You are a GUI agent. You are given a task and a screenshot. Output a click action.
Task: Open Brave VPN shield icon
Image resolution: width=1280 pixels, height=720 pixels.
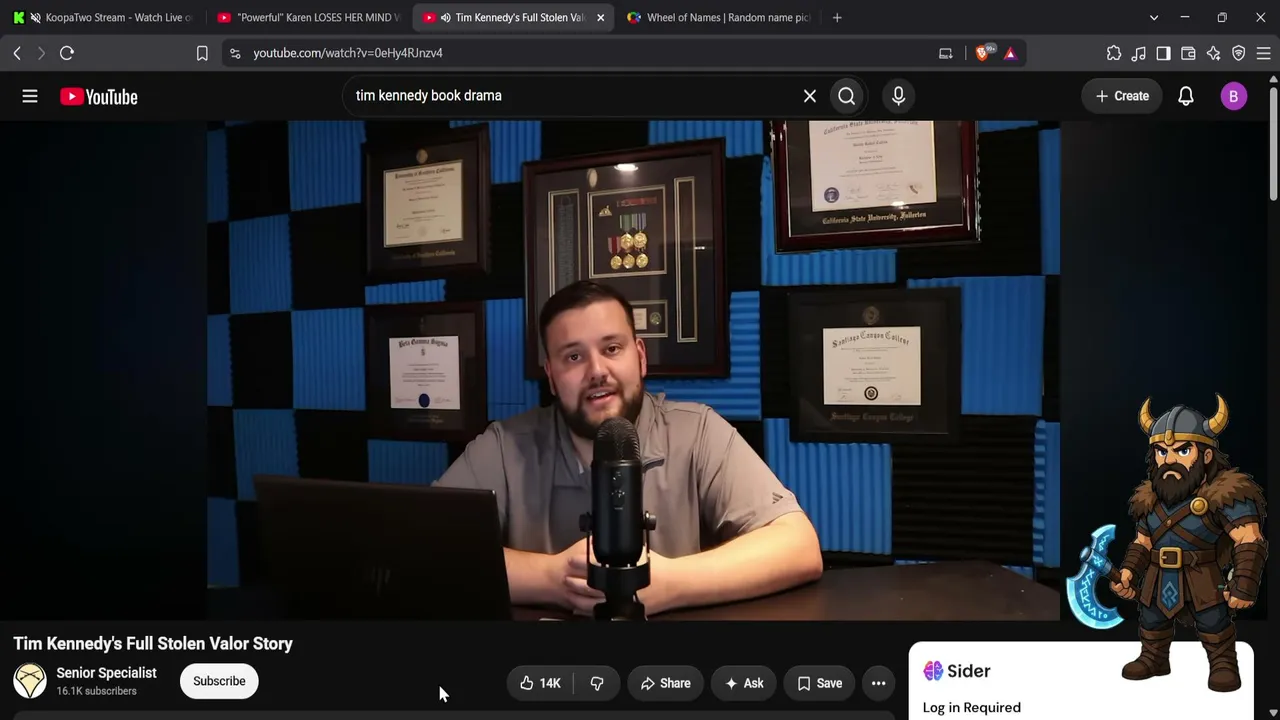point(1239,53)
